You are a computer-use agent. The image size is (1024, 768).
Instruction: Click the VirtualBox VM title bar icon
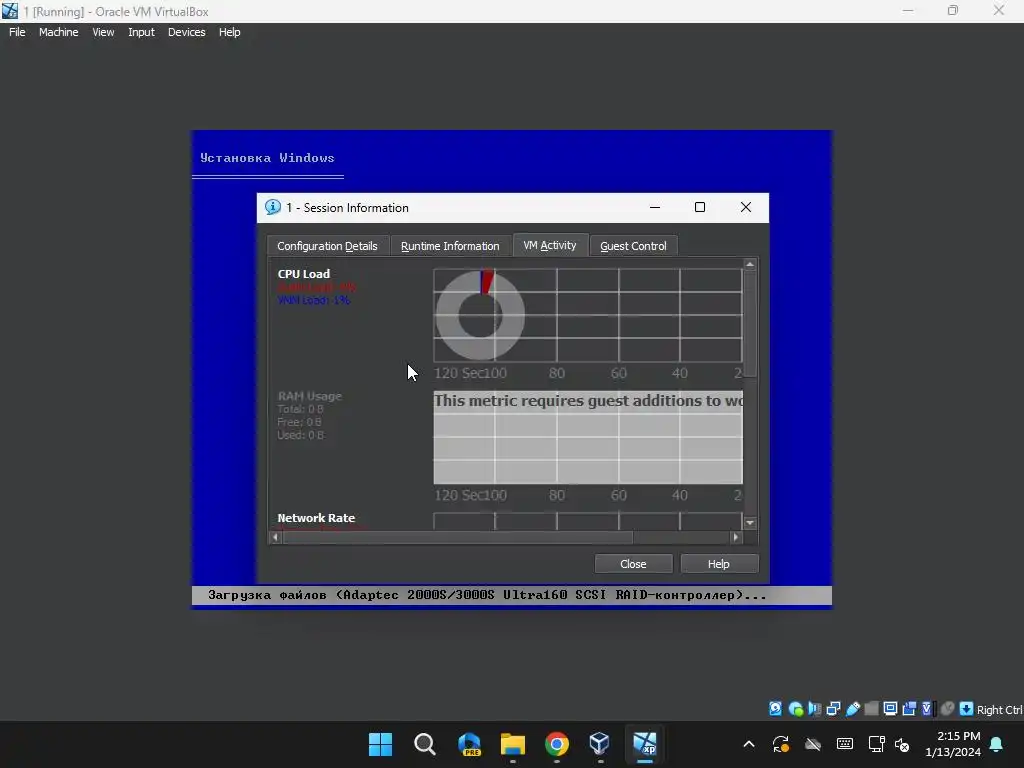(10, 11)
